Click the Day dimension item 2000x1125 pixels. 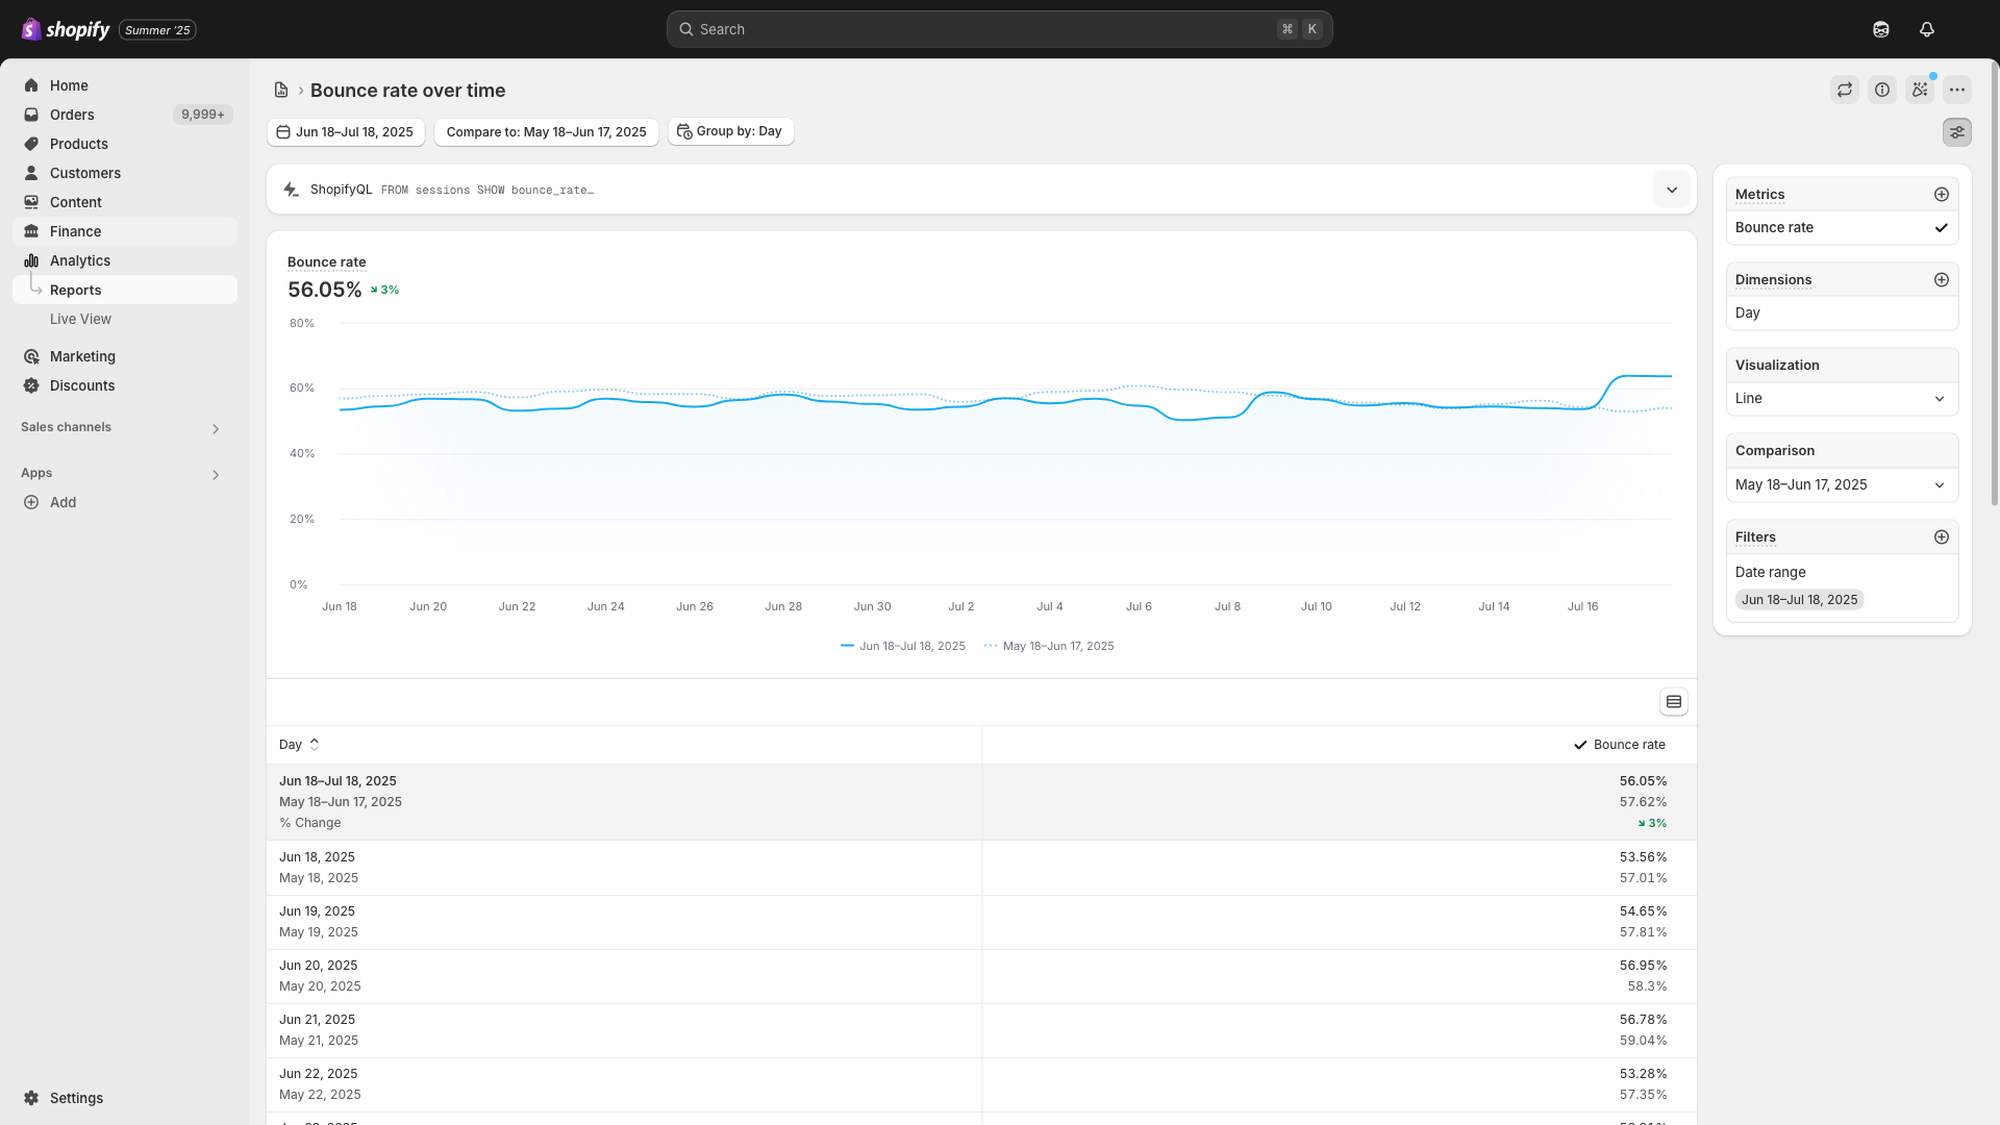(x=1841, y=313)
